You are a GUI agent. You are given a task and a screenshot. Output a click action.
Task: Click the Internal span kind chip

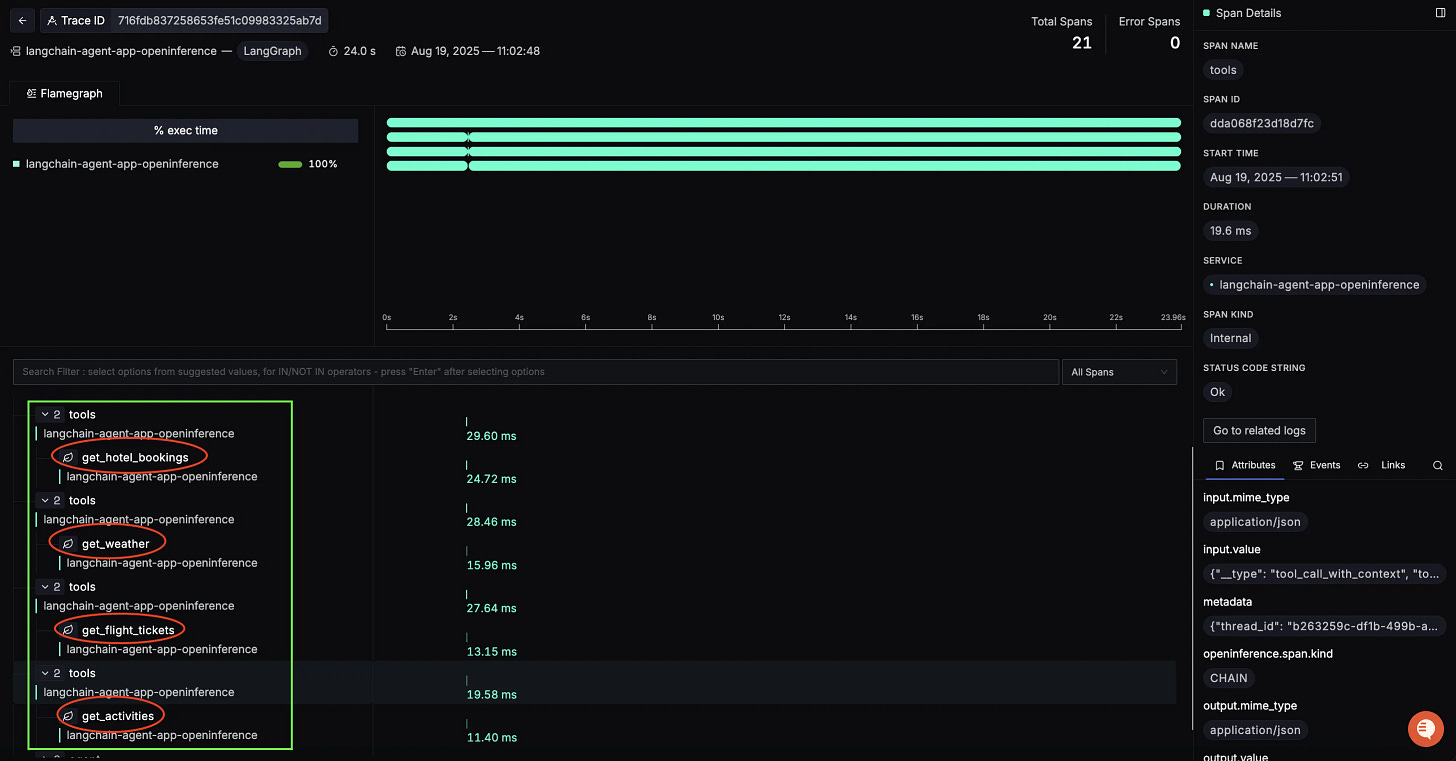tap(1230, 337)
